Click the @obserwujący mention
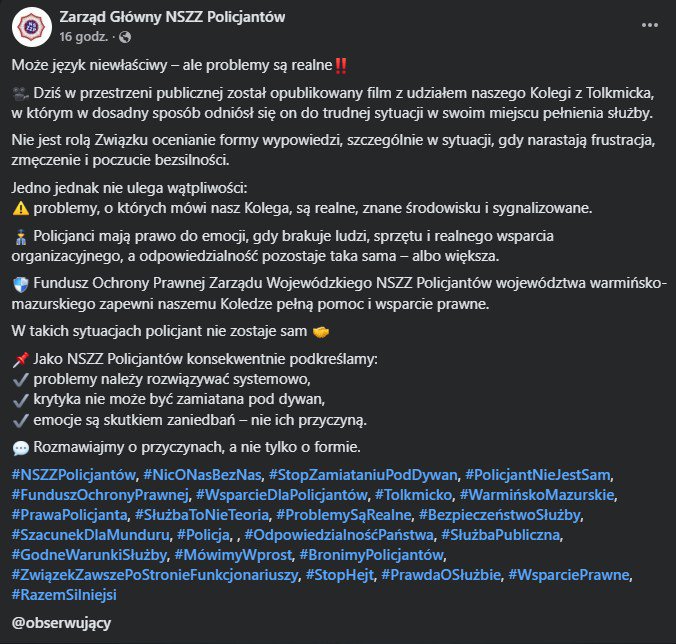Viewport: 676px width, 644px height. tap(59, 623)
